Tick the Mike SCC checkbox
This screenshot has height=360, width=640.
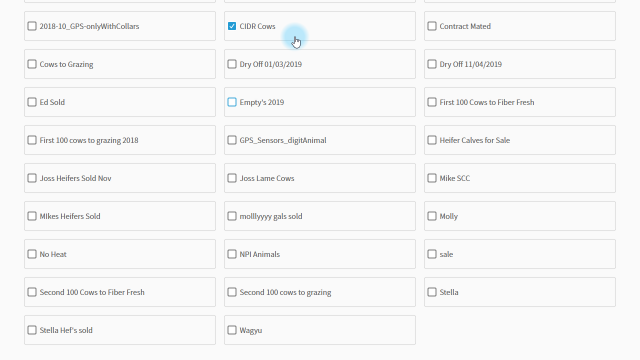pyautogui.click(x=432, y=178)
